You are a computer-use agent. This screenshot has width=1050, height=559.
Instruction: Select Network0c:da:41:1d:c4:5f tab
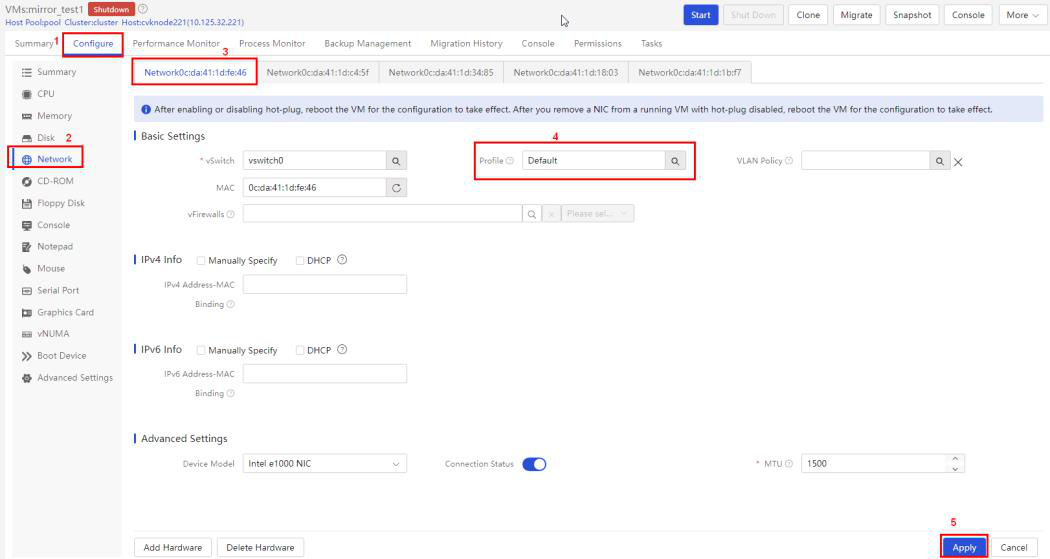tap(317, 72)
